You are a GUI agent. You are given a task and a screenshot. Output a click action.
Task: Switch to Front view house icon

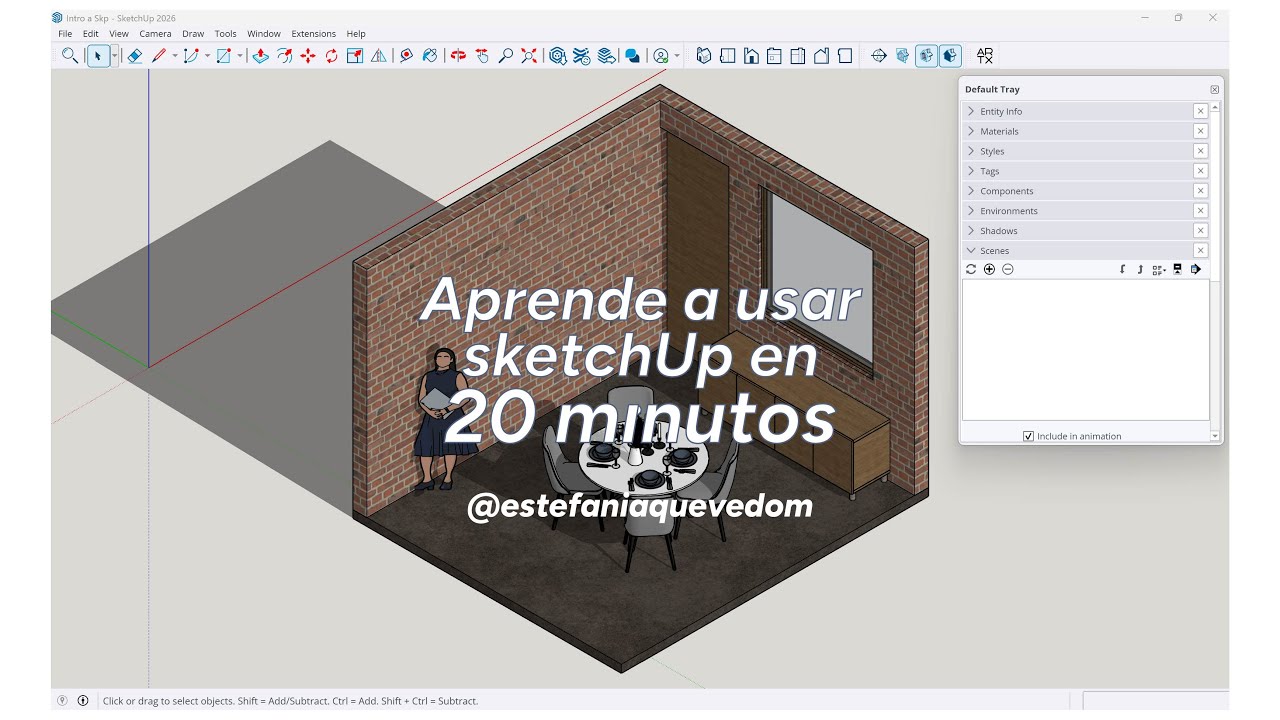click(x=751, y=56)
